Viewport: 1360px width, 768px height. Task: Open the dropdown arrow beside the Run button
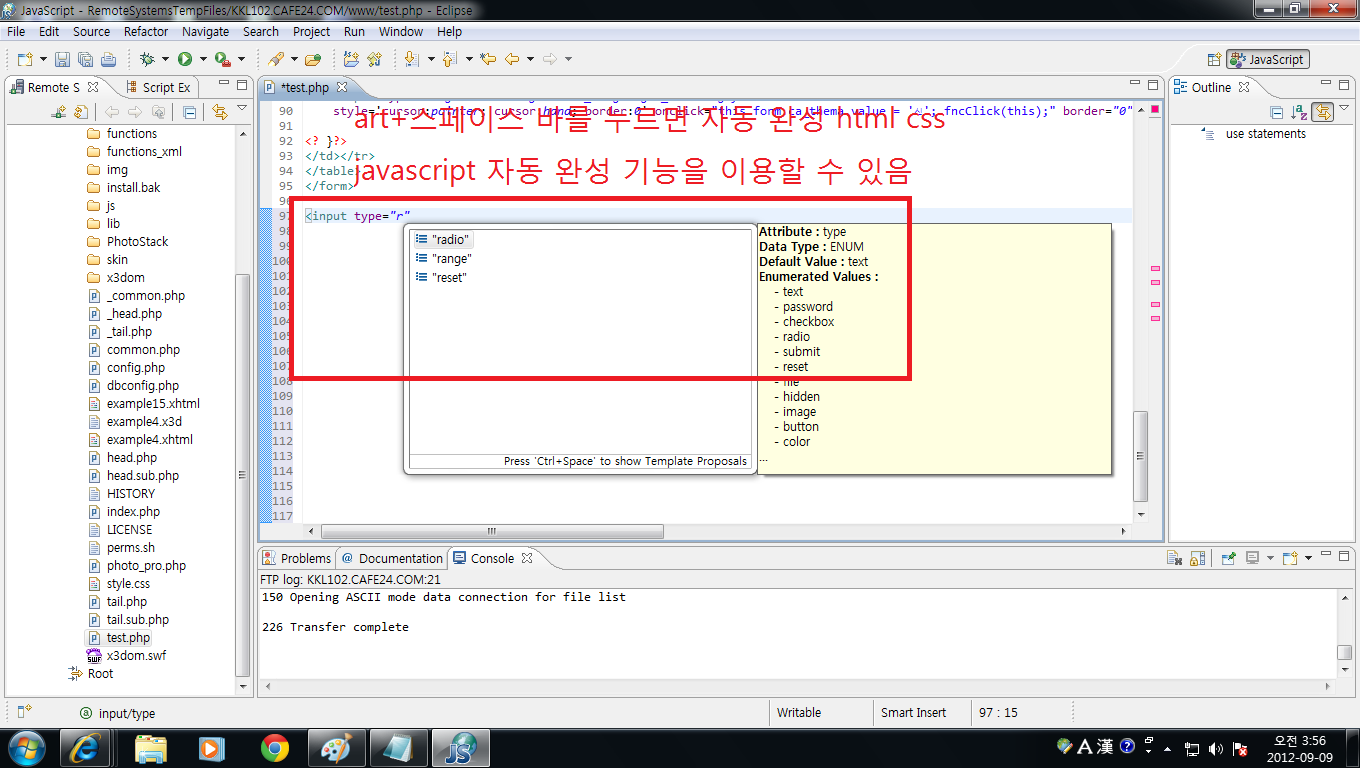click(201, 60)
